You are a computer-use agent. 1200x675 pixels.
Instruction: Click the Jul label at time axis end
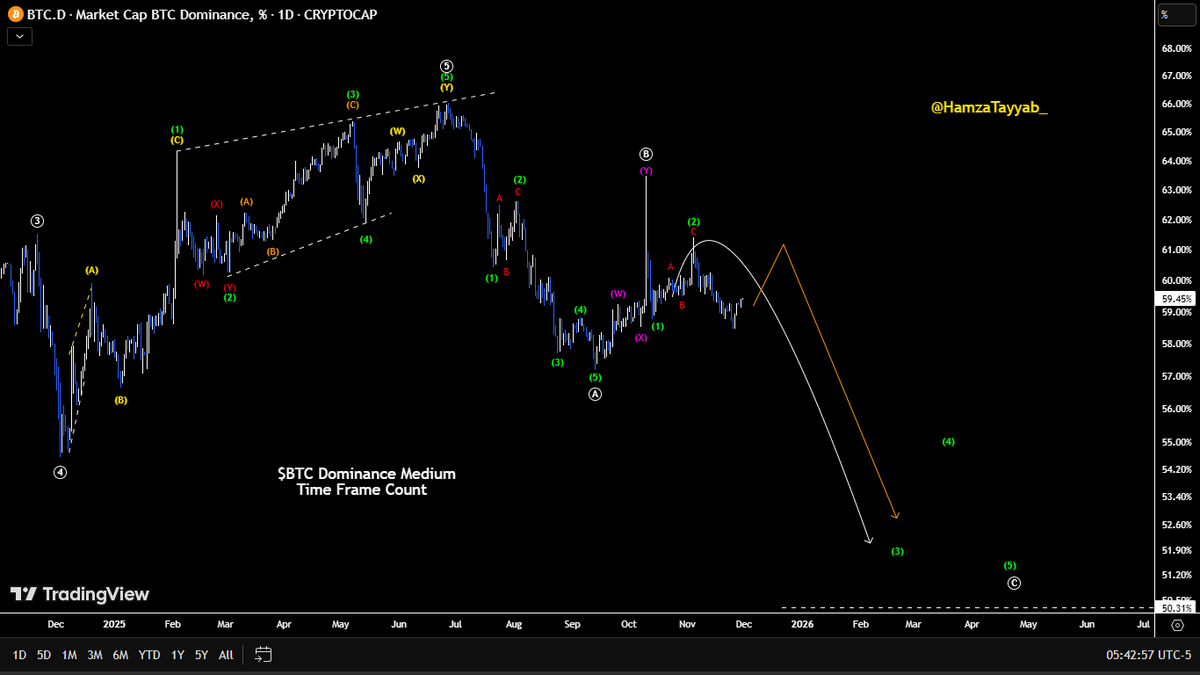click(x=1143, y=625)
